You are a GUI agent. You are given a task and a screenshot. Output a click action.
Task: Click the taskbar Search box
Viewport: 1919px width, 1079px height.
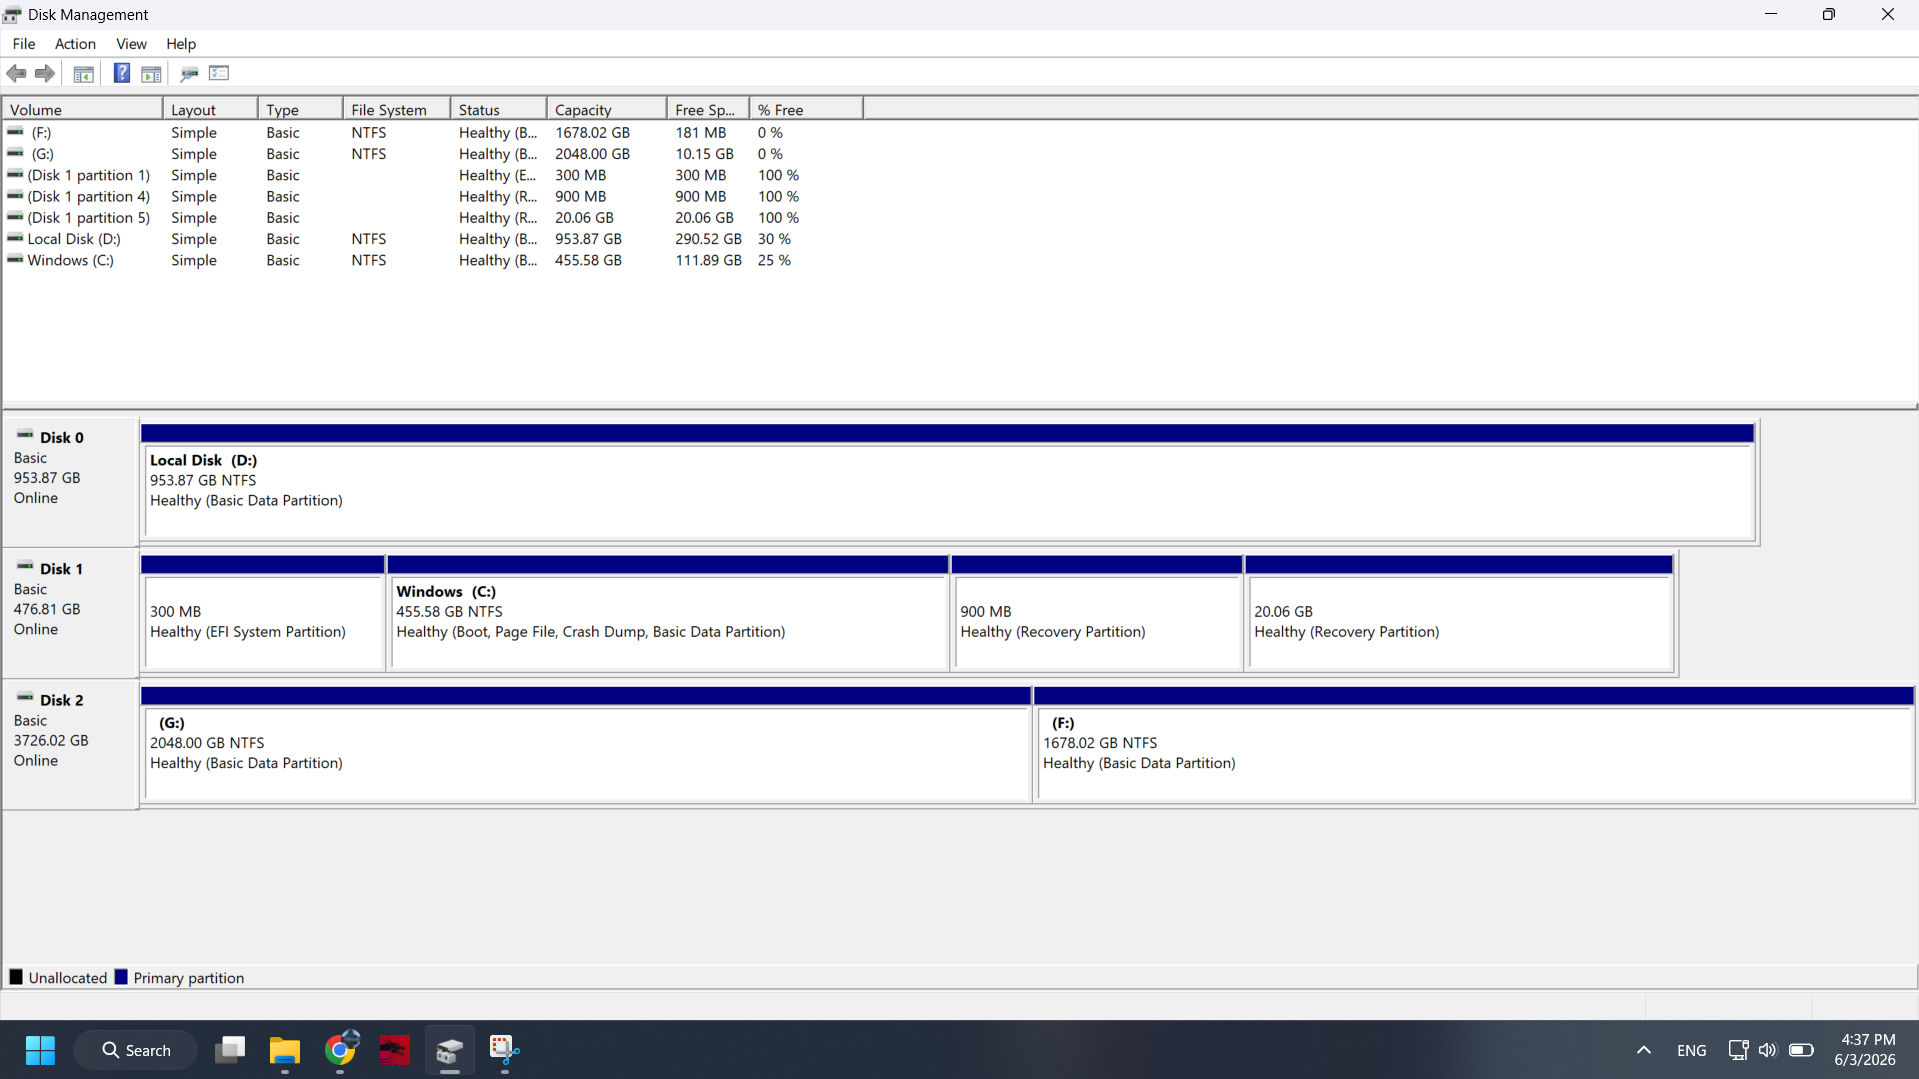[x=136, y=1050]
